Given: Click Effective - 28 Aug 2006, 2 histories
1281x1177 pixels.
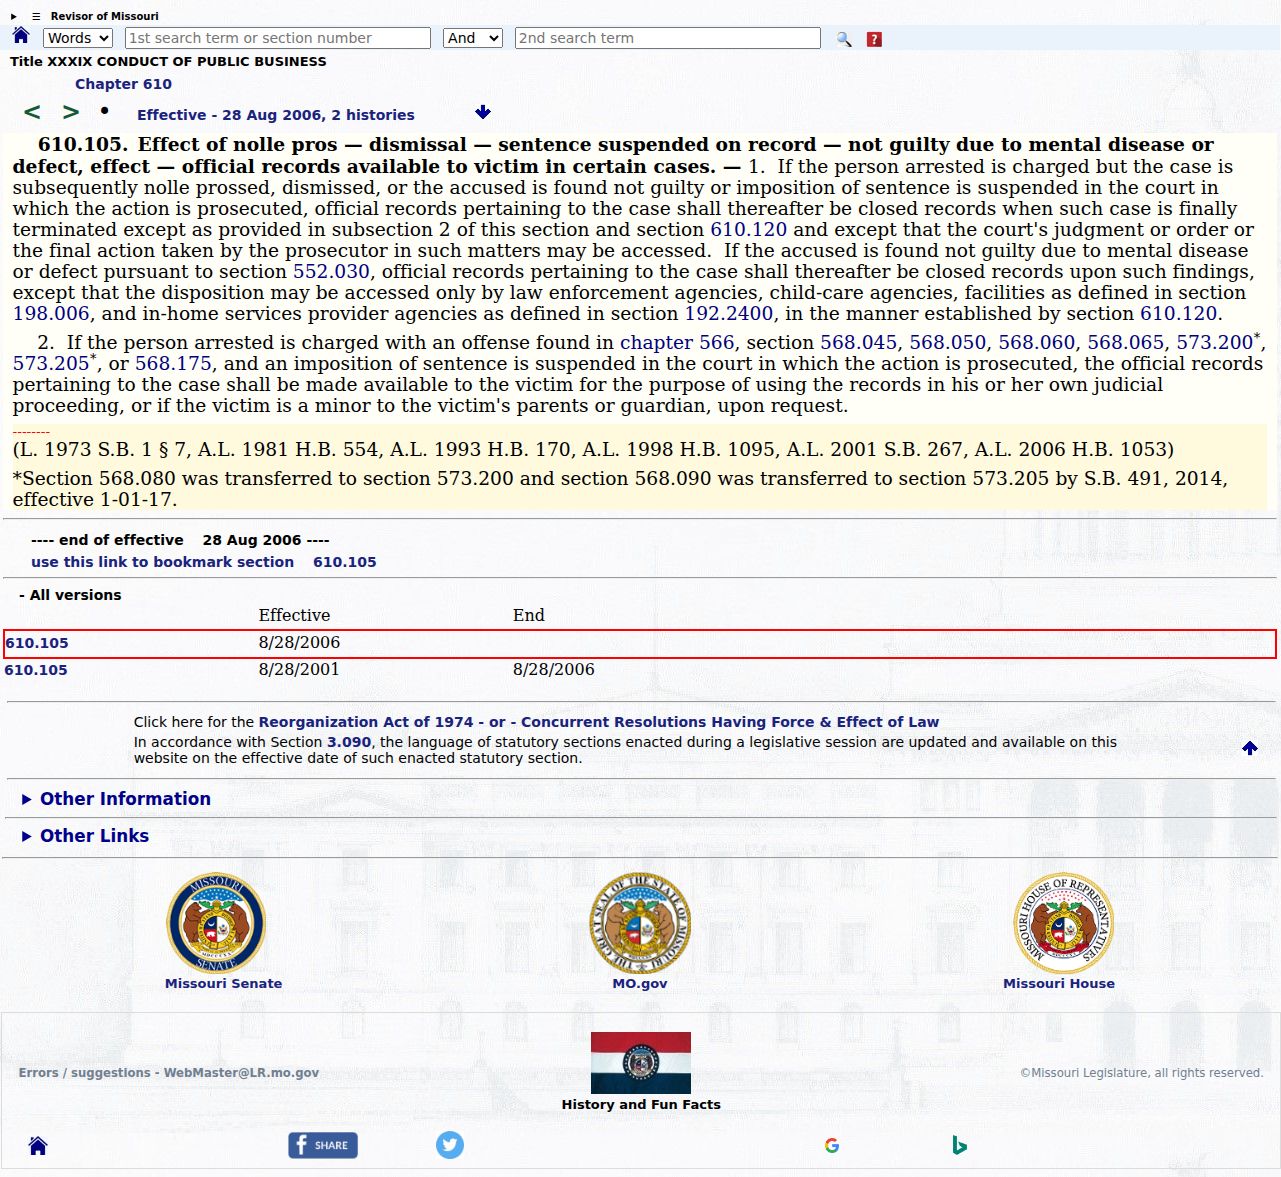Looking at the screenshot, I should [276, 115].
